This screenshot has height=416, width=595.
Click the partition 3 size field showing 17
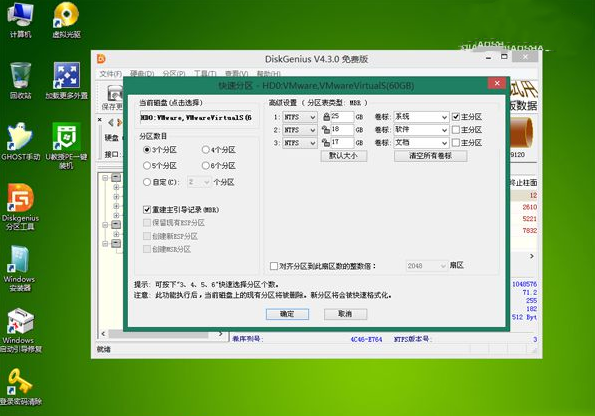tap(342, 143)
